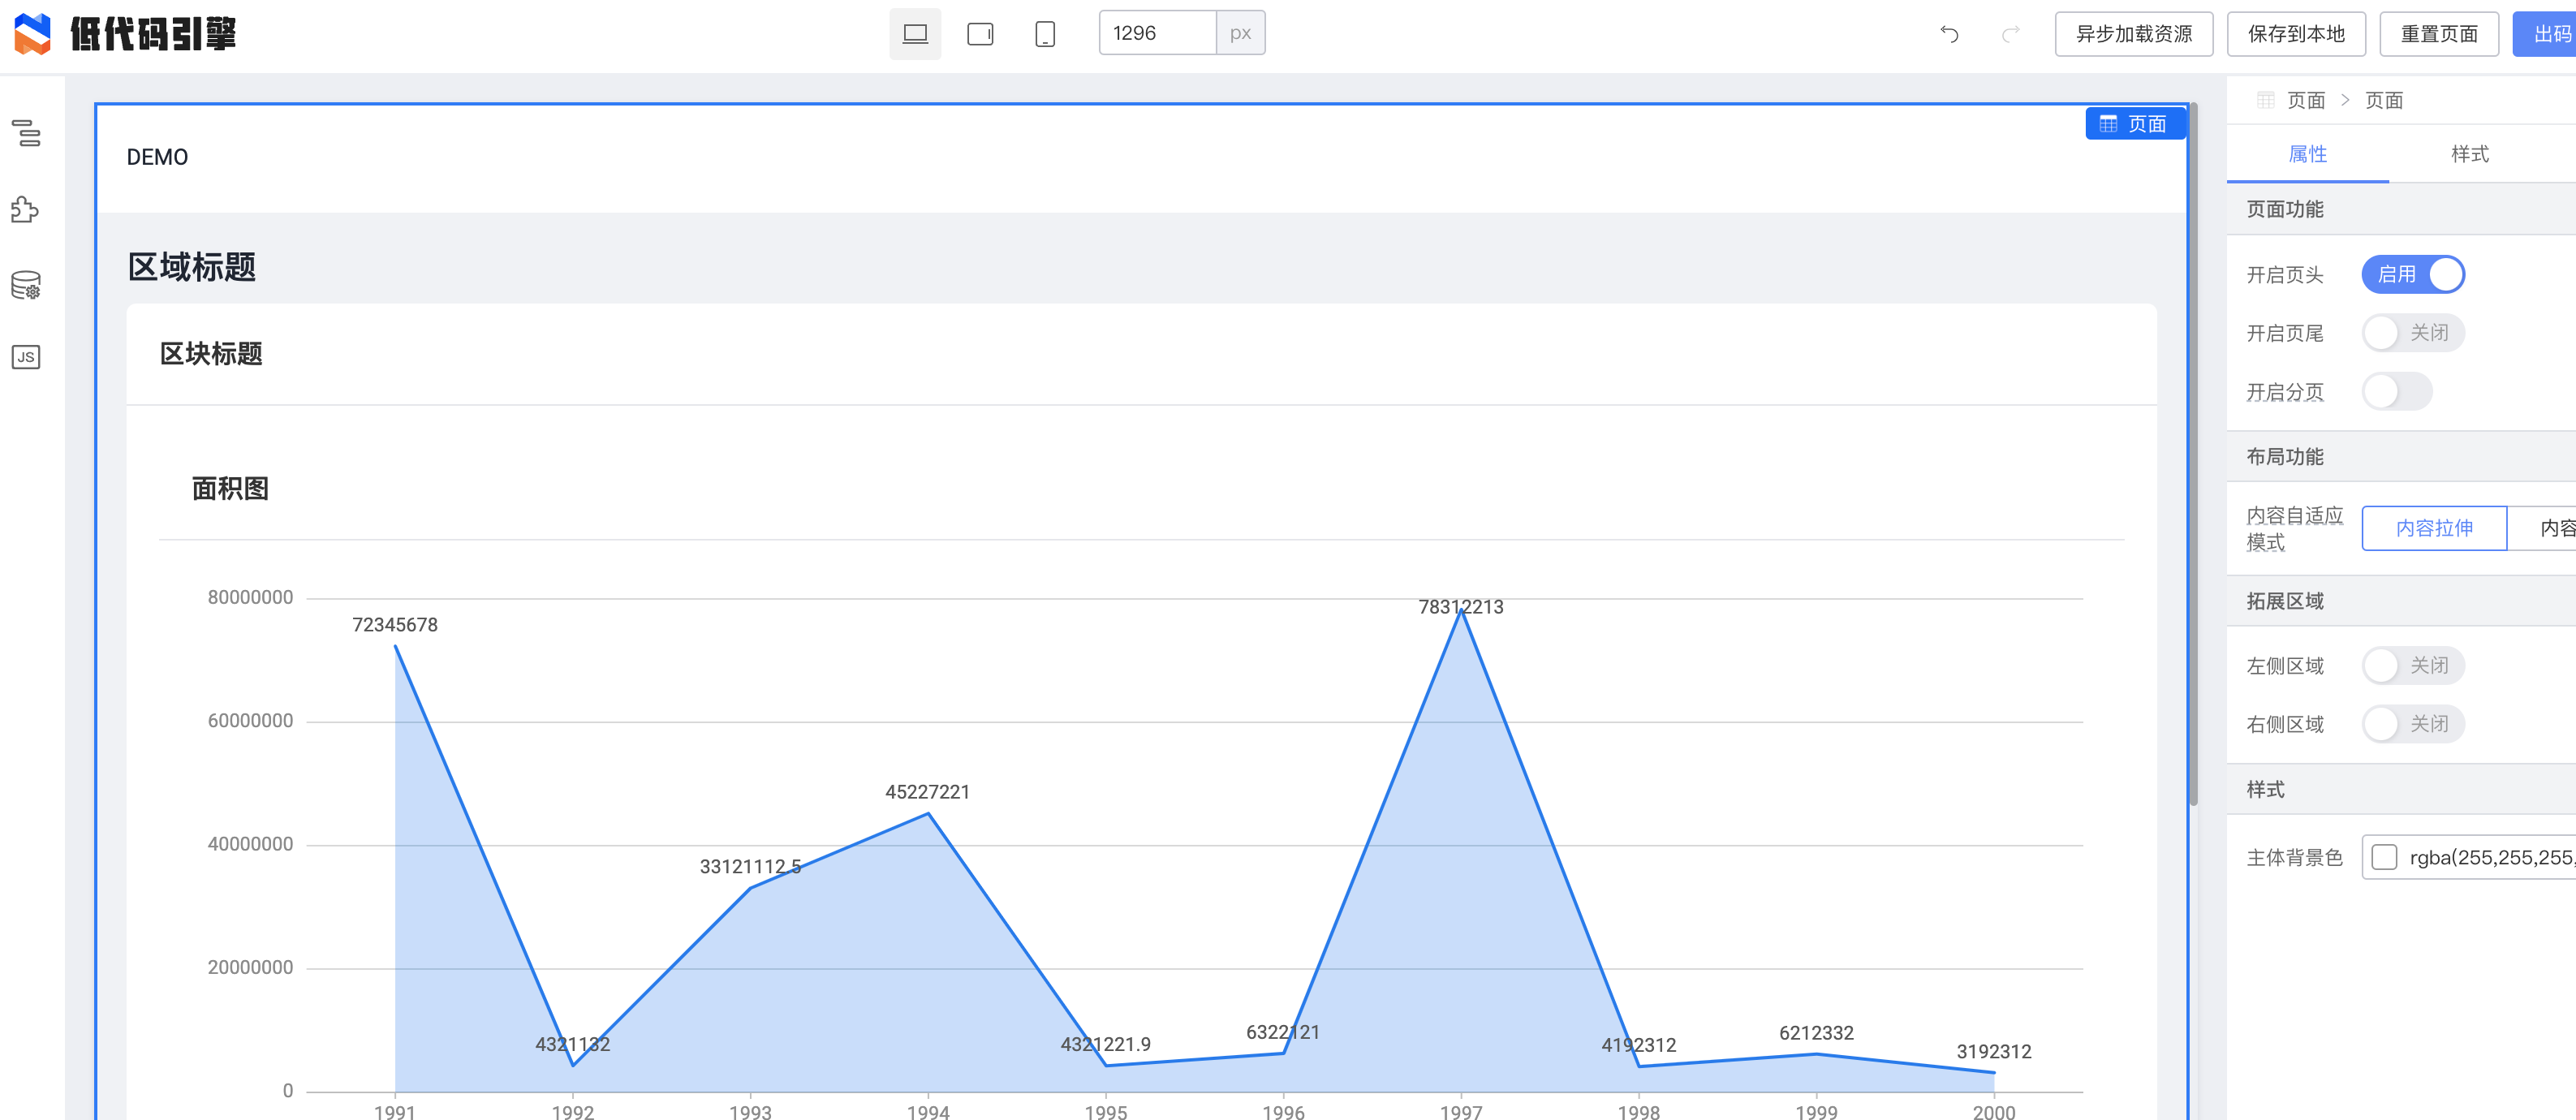The image size is (2576, 1120).
Task: Open the component library puzzle icon
Action: point(26,209)
